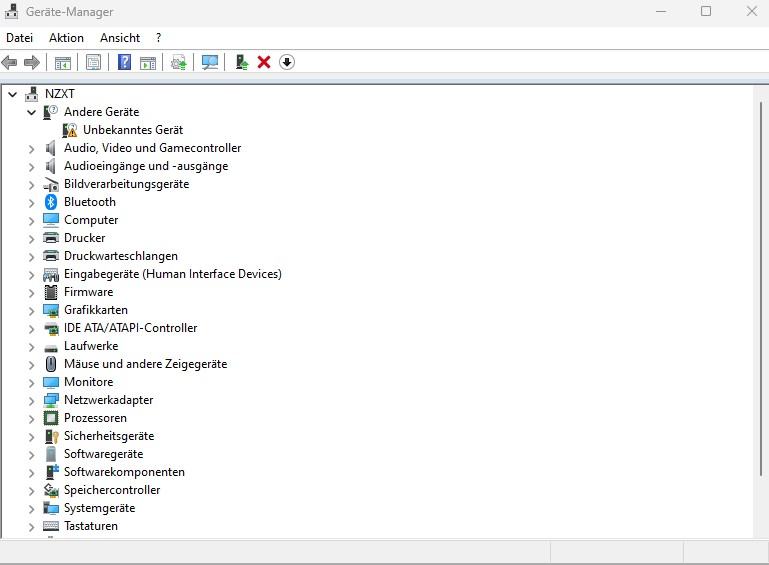This screenshot has height=565, width=769.
Task: Expand the Eingabegeräte (Human Interface Devices) chevron
Action: [x=31, y=275]
